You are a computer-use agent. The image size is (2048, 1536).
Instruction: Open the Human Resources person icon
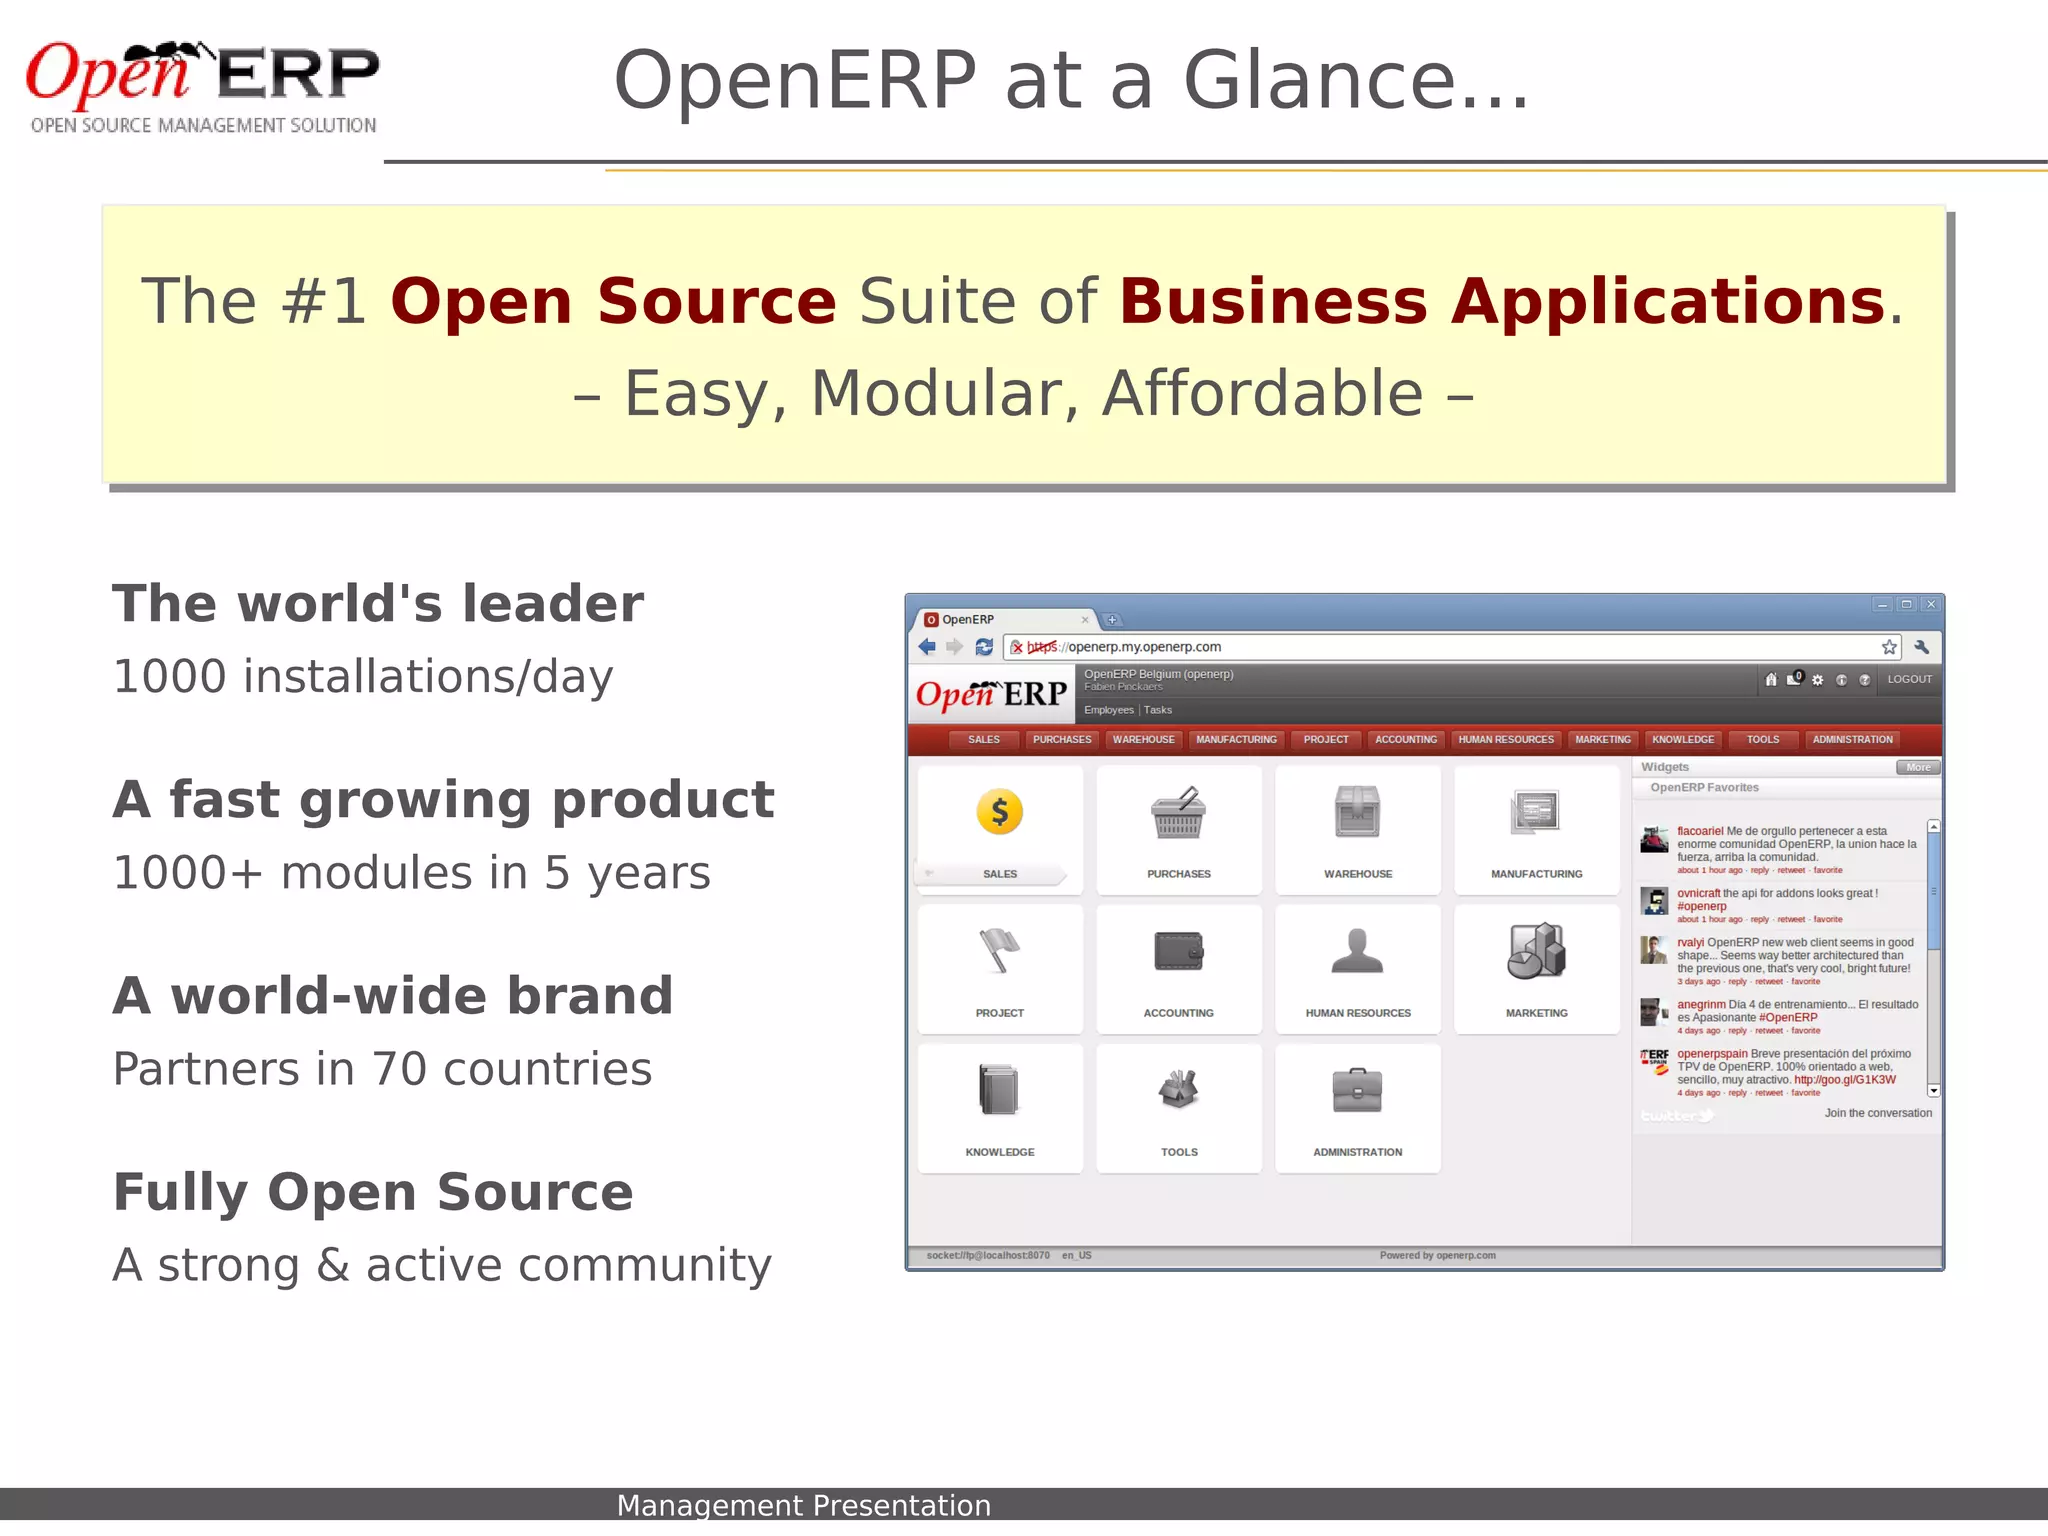pyautogui.click(x=1357, y=950)
